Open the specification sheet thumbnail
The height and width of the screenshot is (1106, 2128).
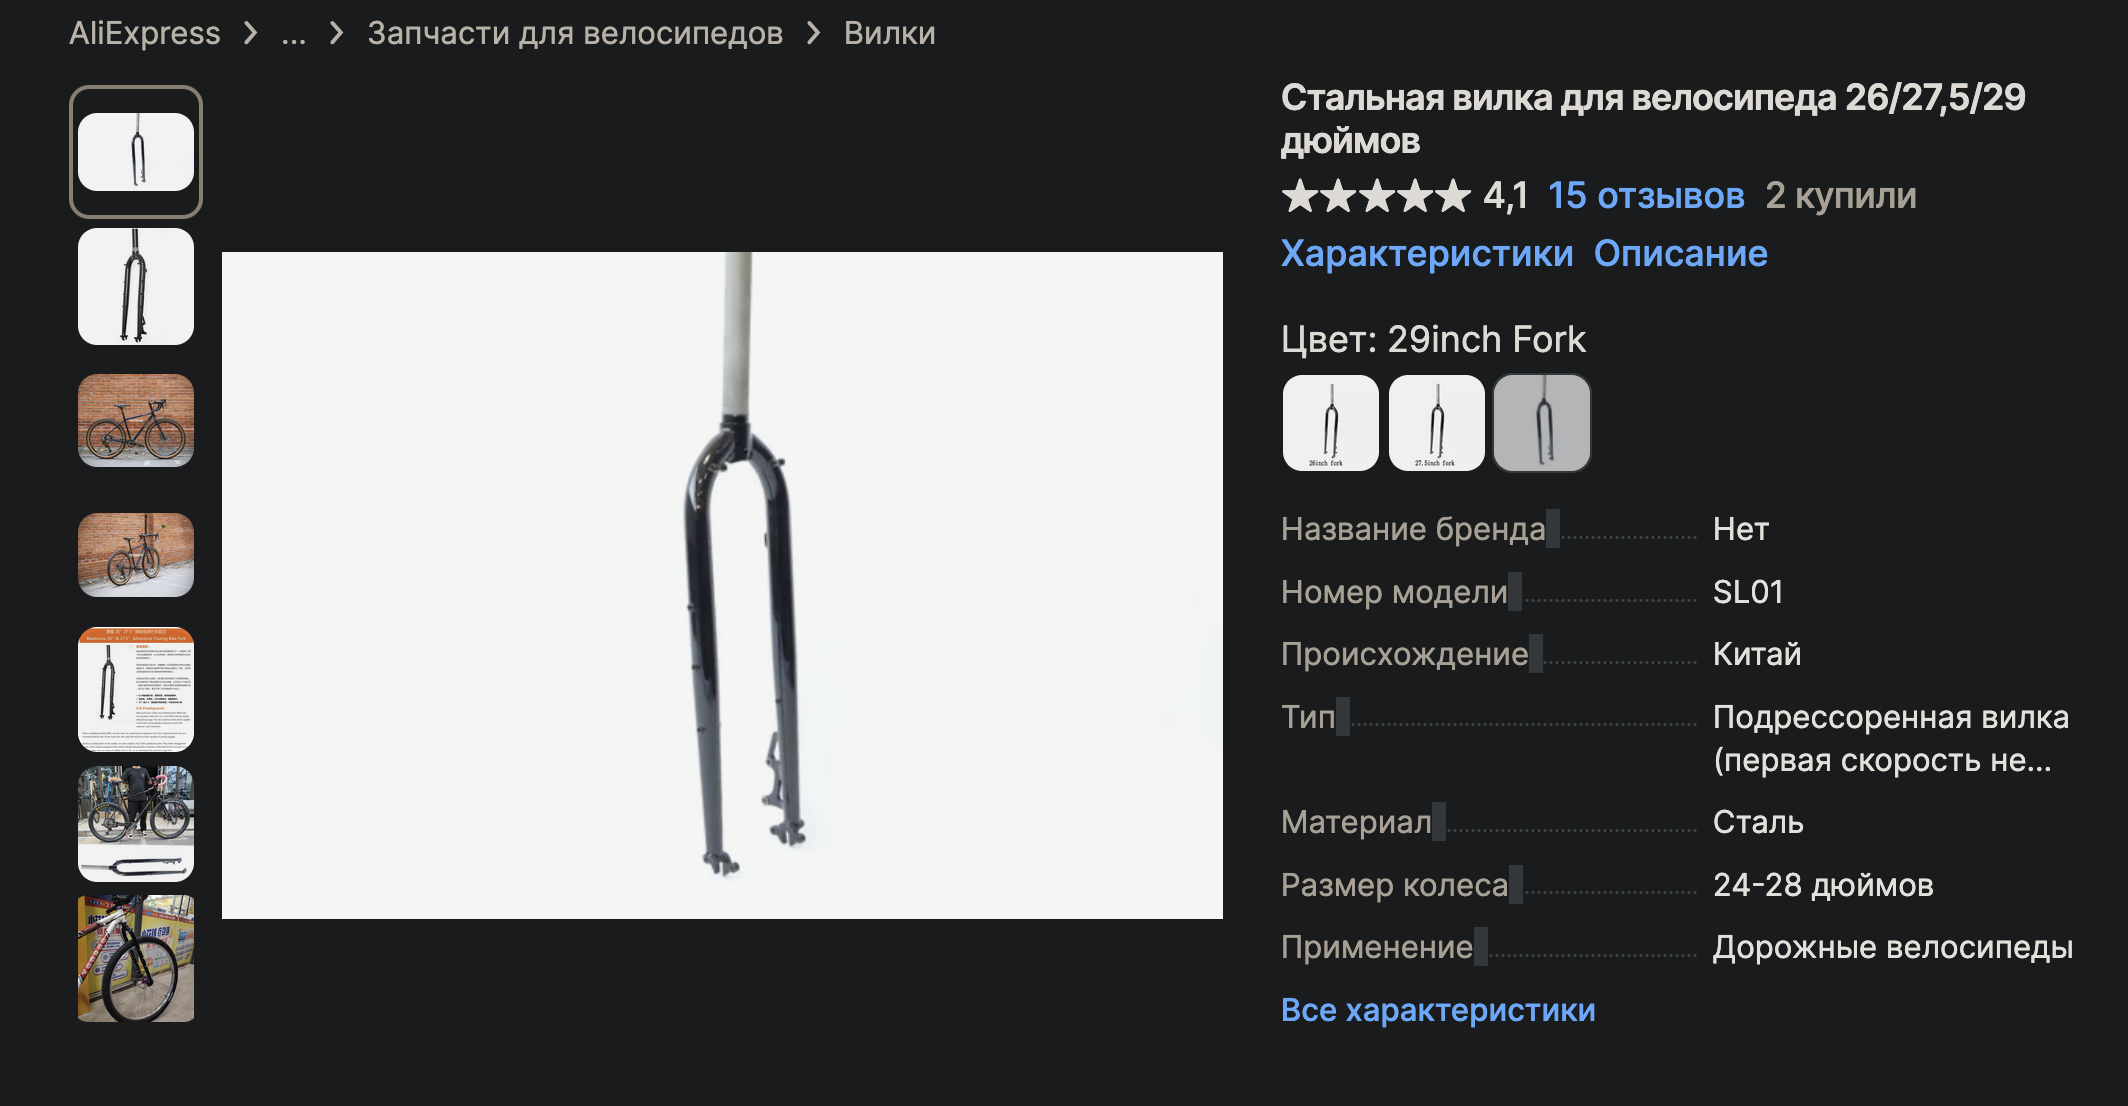point(136,689)
